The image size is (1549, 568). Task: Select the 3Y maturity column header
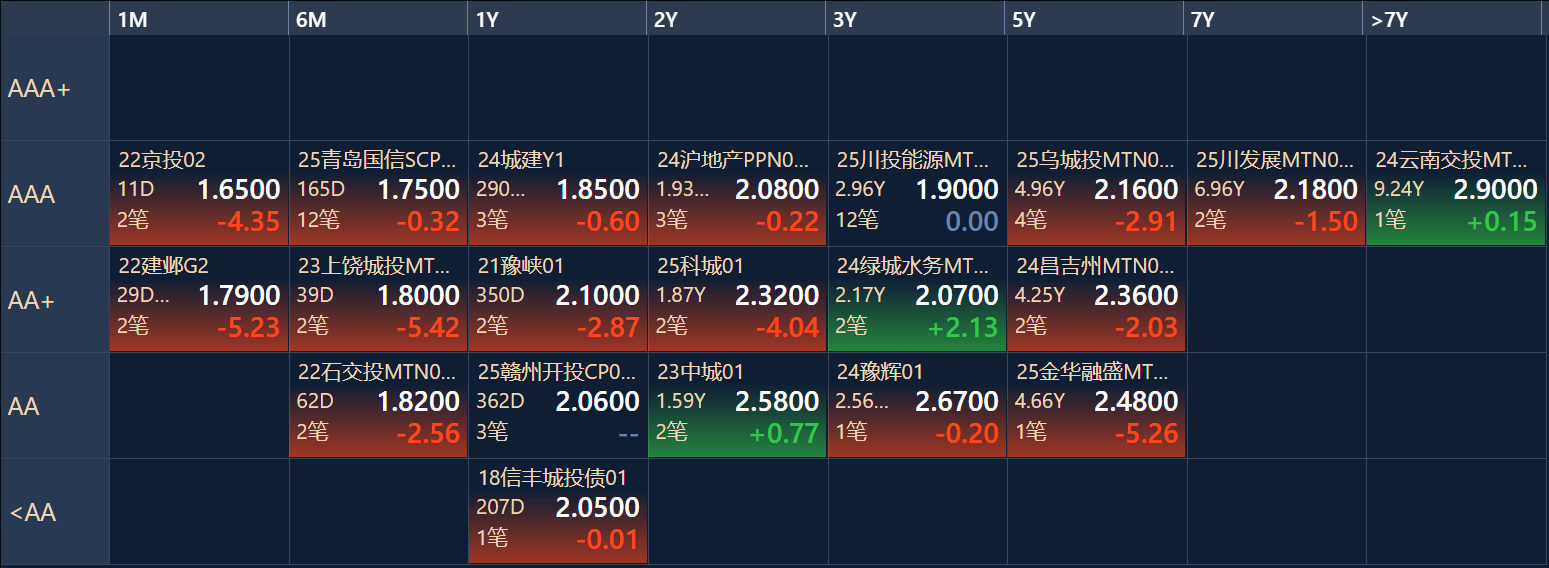(917, 19)
